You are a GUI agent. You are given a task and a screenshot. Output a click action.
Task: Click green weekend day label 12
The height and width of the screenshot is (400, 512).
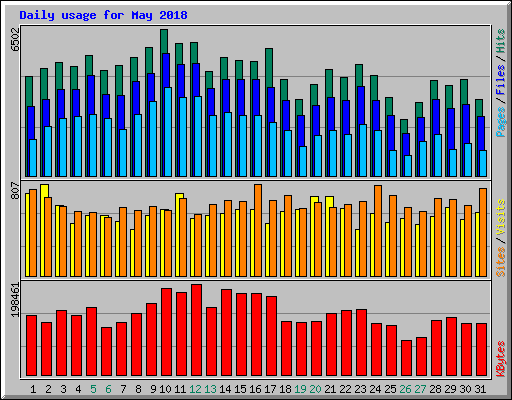pos(195,389)
